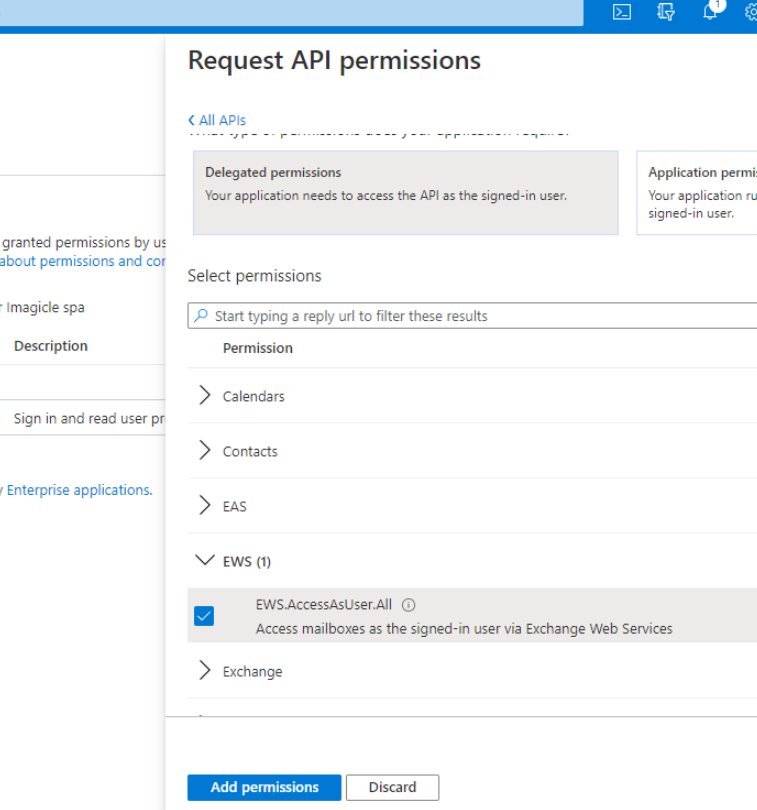Screen dimensions: 757x810
Task: Go back via All APIs link
Action: pyautogui.click(x=217, y=120)
